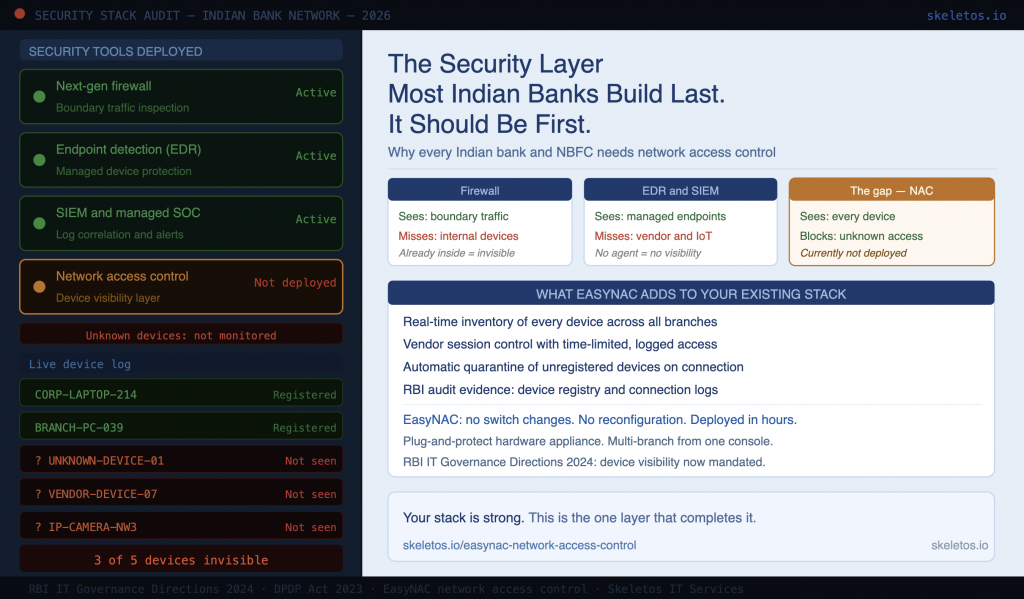1024x599 pixels.
Task: Click the 'Skeletos IT Services' footer text
Action: click(x=675, y=589)
